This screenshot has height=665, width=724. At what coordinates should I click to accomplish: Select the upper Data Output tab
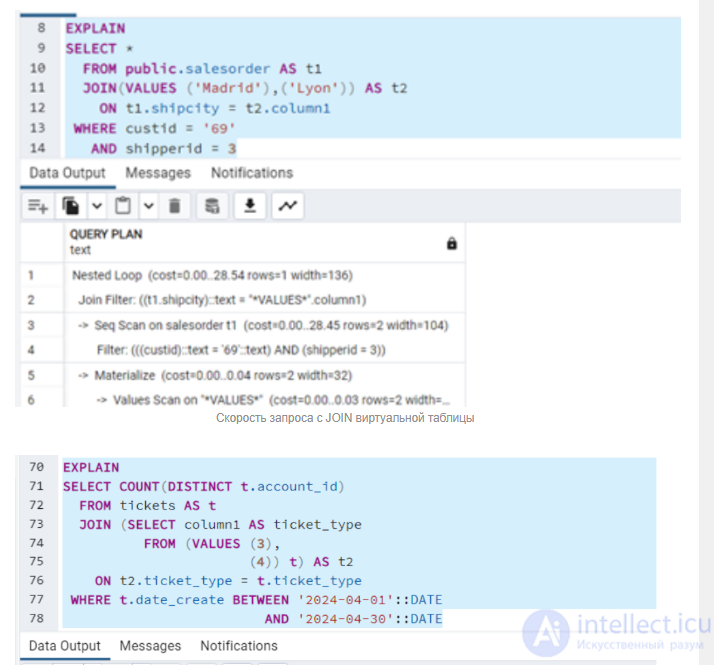[67, 173]
